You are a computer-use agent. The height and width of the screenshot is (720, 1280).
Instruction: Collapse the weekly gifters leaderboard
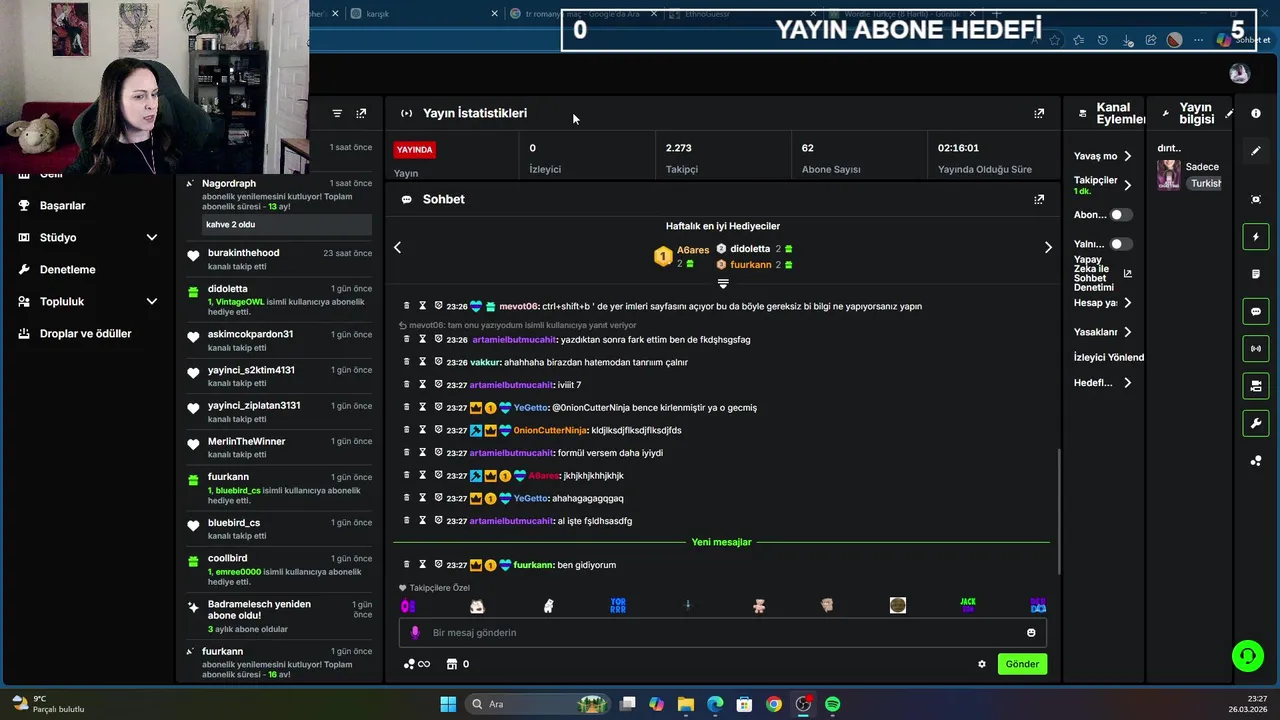[723, 284]
